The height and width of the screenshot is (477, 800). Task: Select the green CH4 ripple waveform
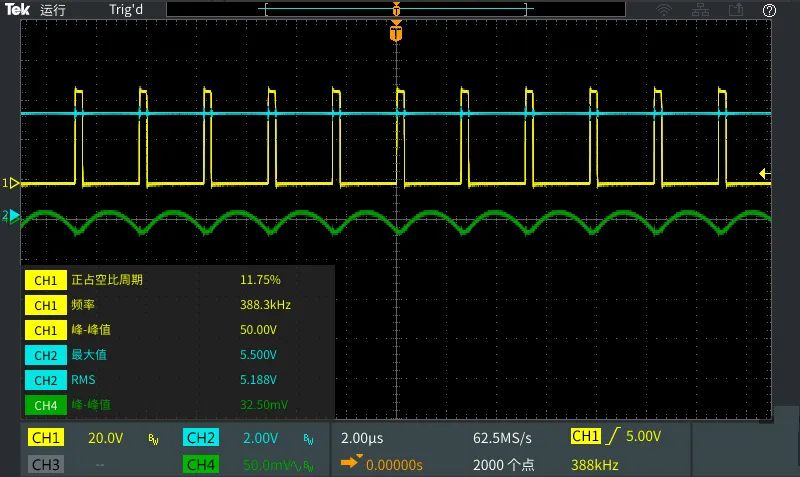point(396,222)
